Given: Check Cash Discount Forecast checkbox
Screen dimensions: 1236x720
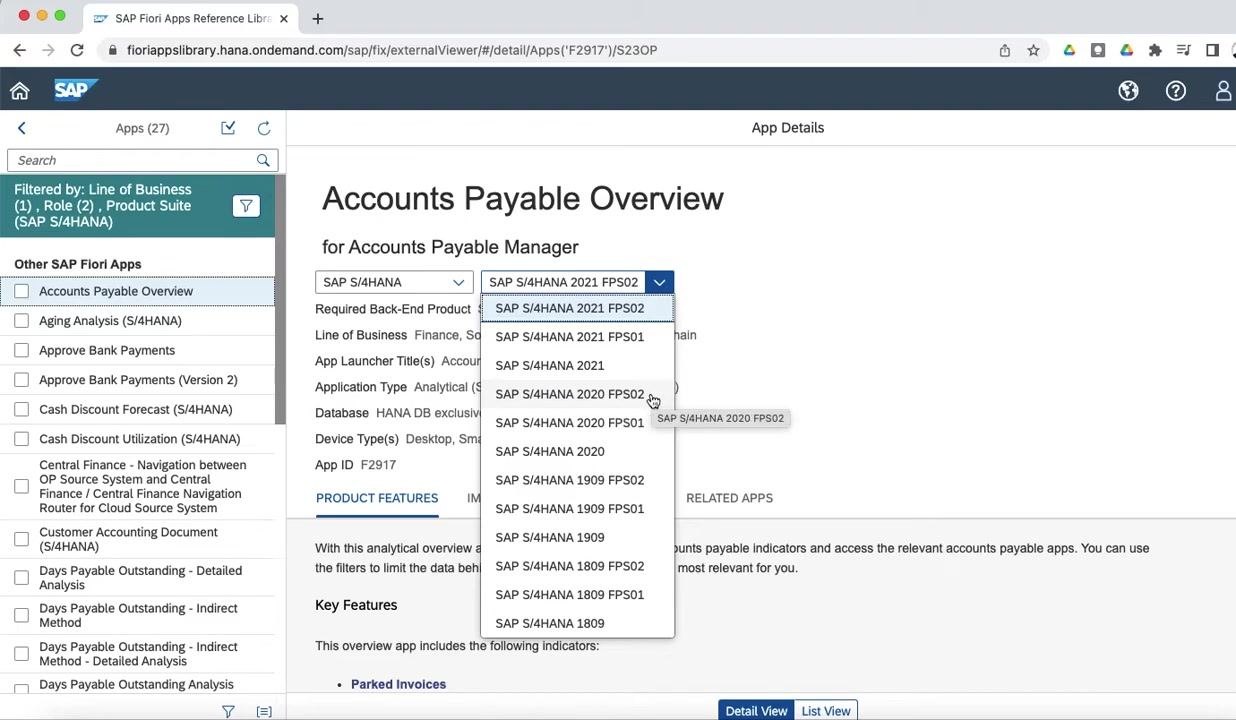Looking at the screenshot, I should (x=22, y=409).
